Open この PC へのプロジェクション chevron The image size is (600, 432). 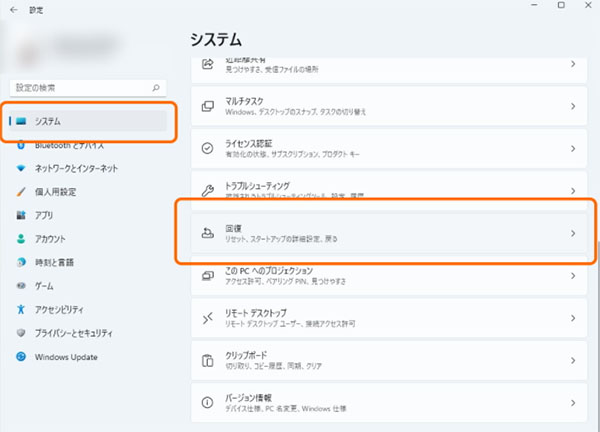click(573, 276)
